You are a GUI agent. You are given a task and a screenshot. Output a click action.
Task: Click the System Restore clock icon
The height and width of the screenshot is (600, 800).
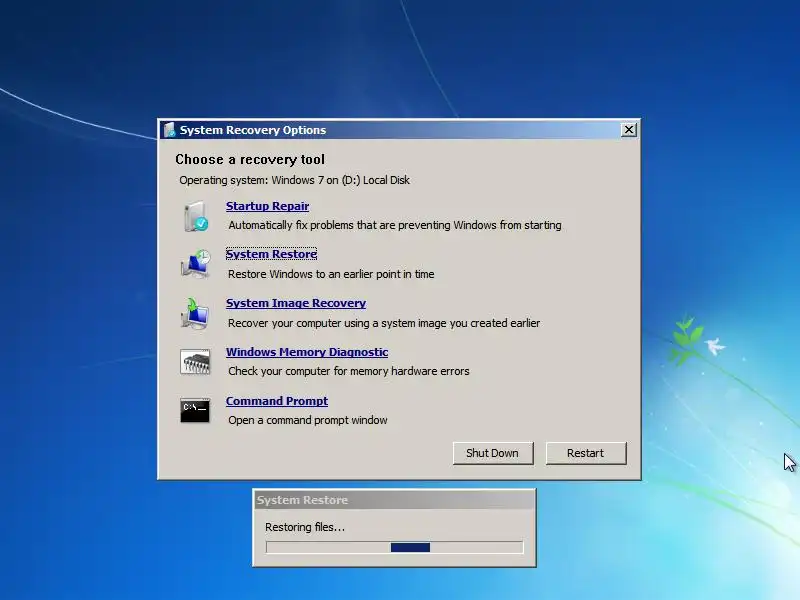pyautogui.click(x=195, y=264)
